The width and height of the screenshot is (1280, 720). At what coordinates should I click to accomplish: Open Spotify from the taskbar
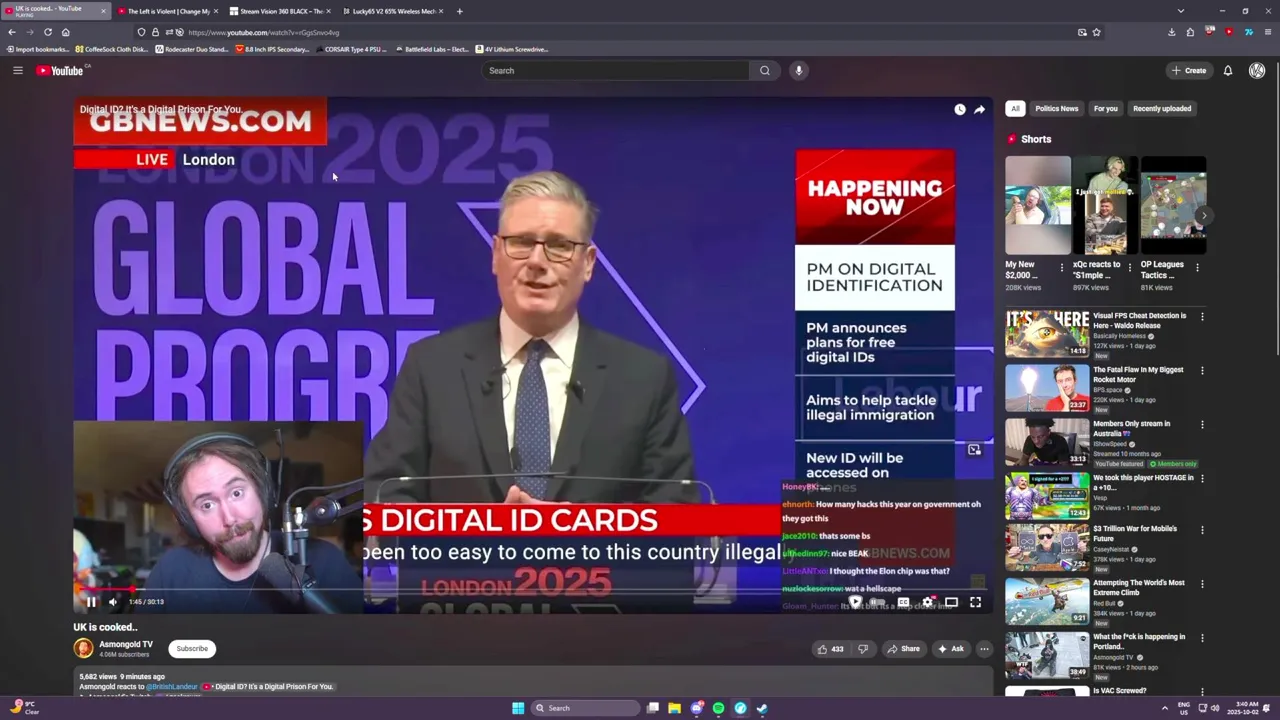(718, 708)
